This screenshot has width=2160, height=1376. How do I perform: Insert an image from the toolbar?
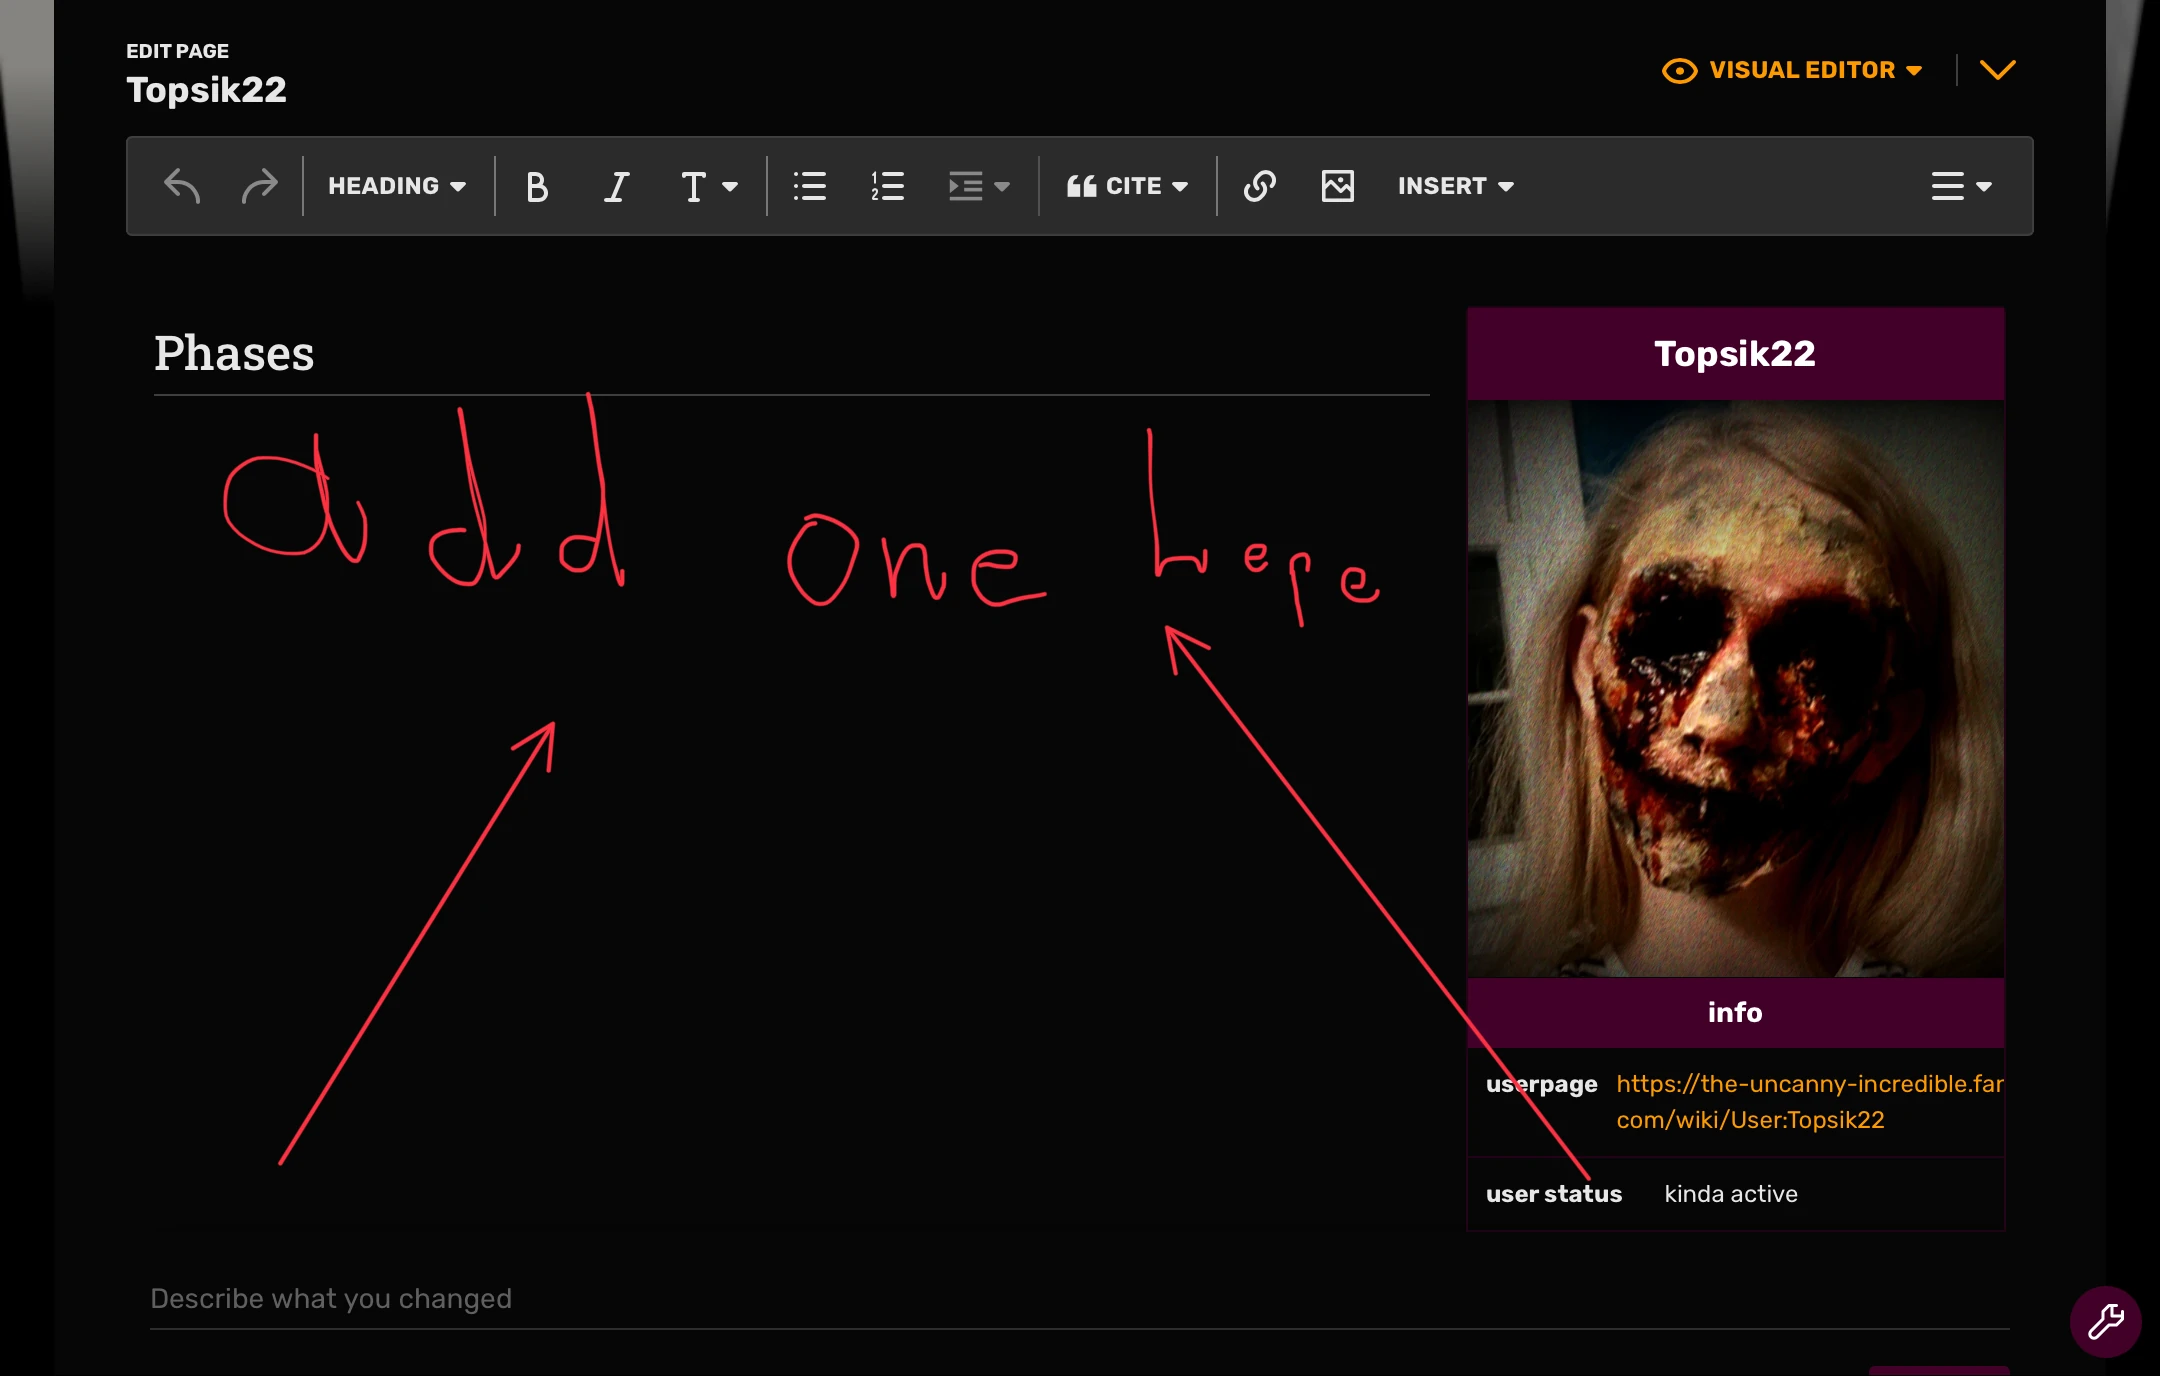(1337, 186)
